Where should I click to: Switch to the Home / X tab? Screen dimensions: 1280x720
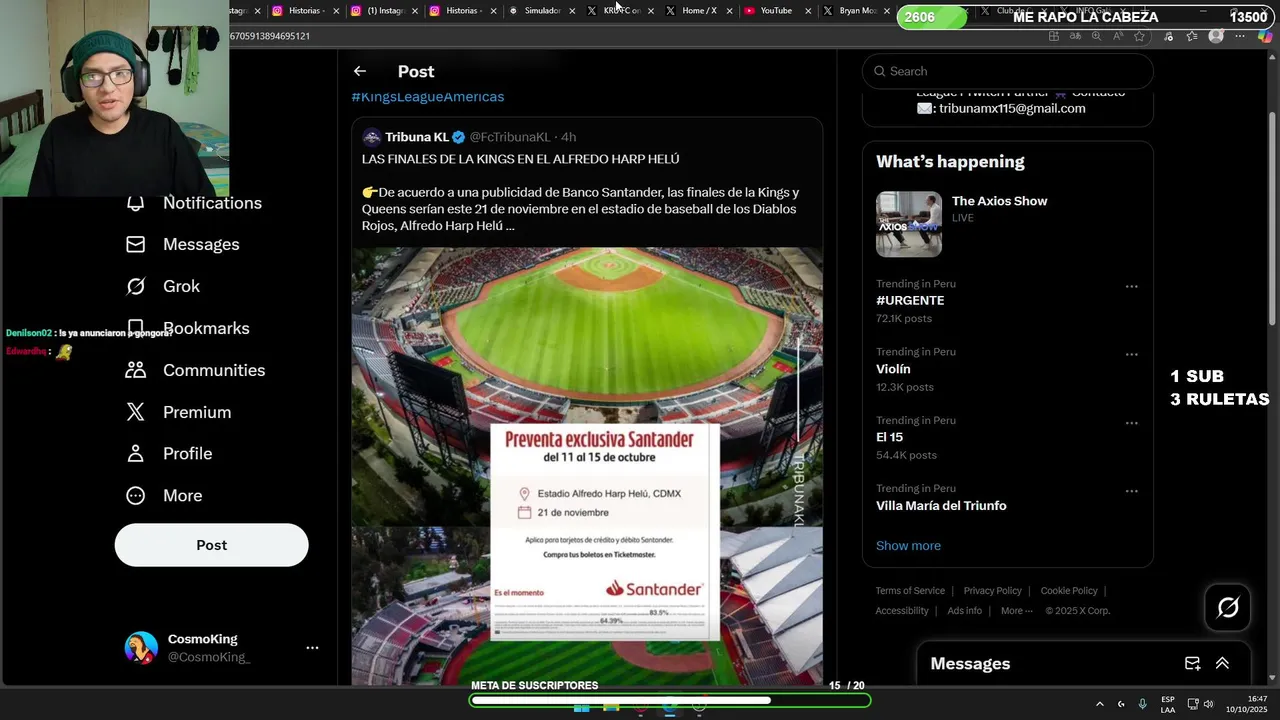(699, 11)
